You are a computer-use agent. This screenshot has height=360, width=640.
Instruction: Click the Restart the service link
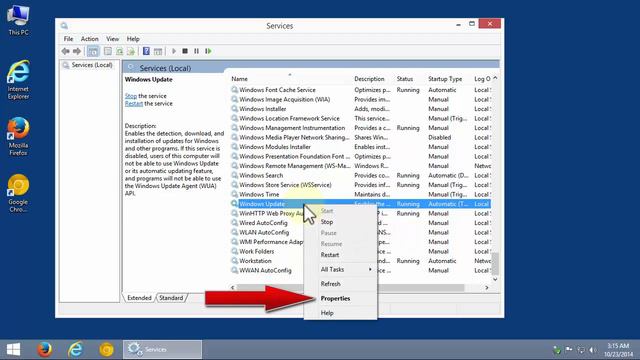(x=134, y=104)
